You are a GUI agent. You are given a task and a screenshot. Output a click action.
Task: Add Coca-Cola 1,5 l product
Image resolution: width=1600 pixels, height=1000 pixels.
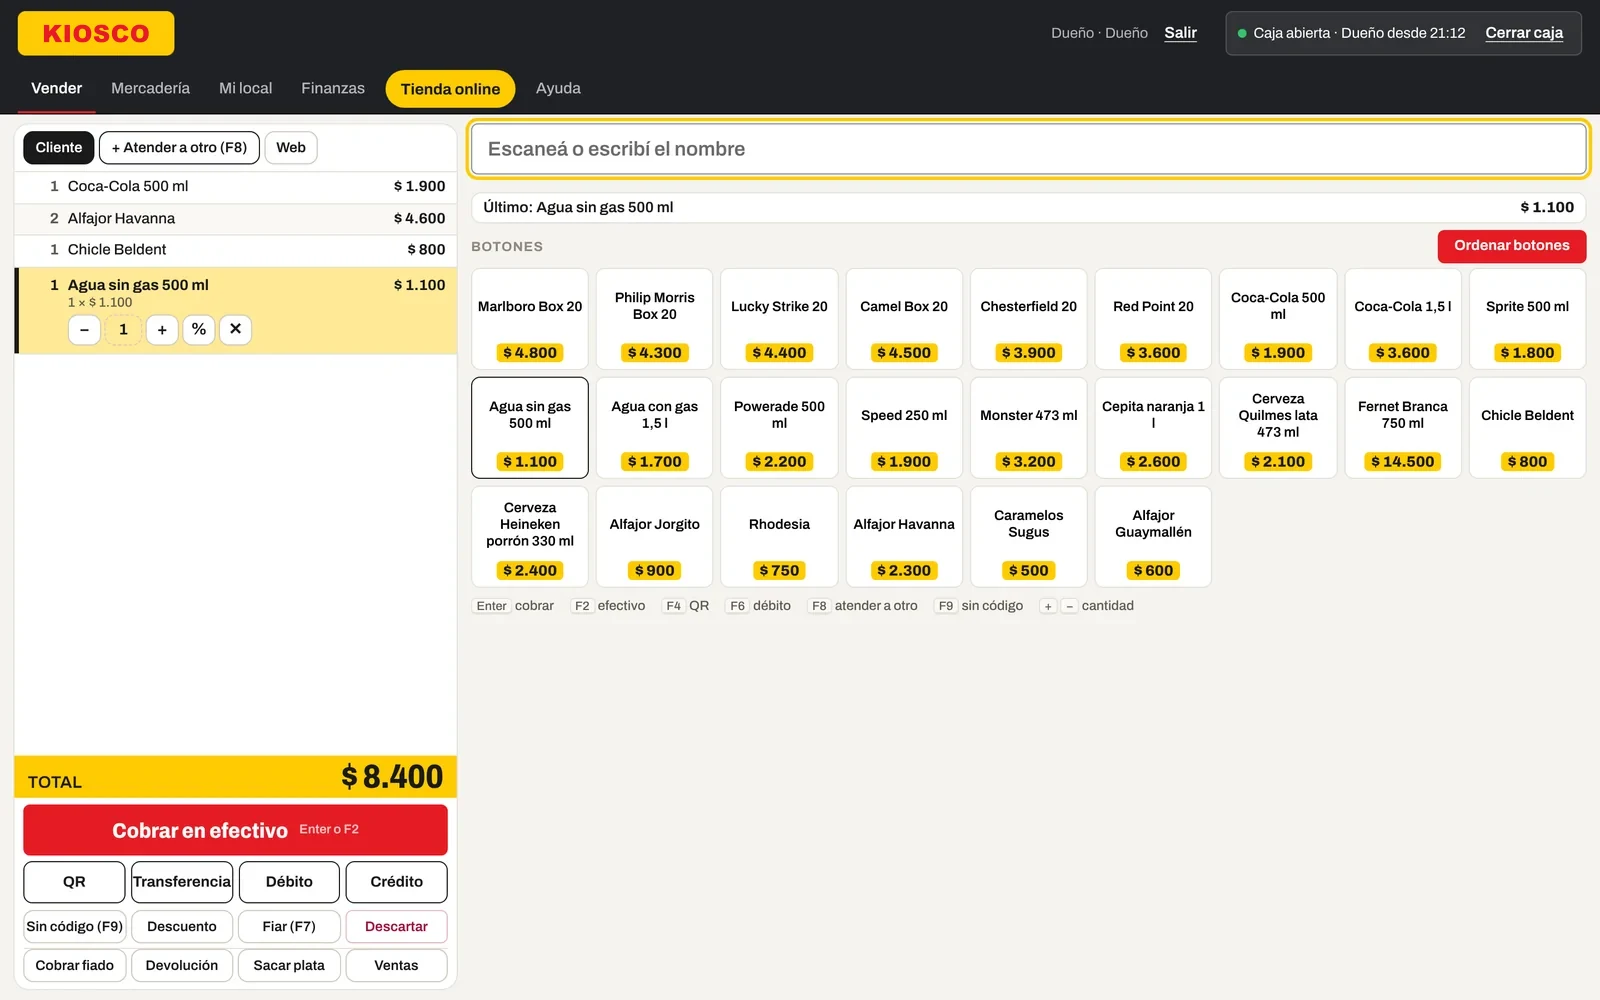coord(1403,318)
